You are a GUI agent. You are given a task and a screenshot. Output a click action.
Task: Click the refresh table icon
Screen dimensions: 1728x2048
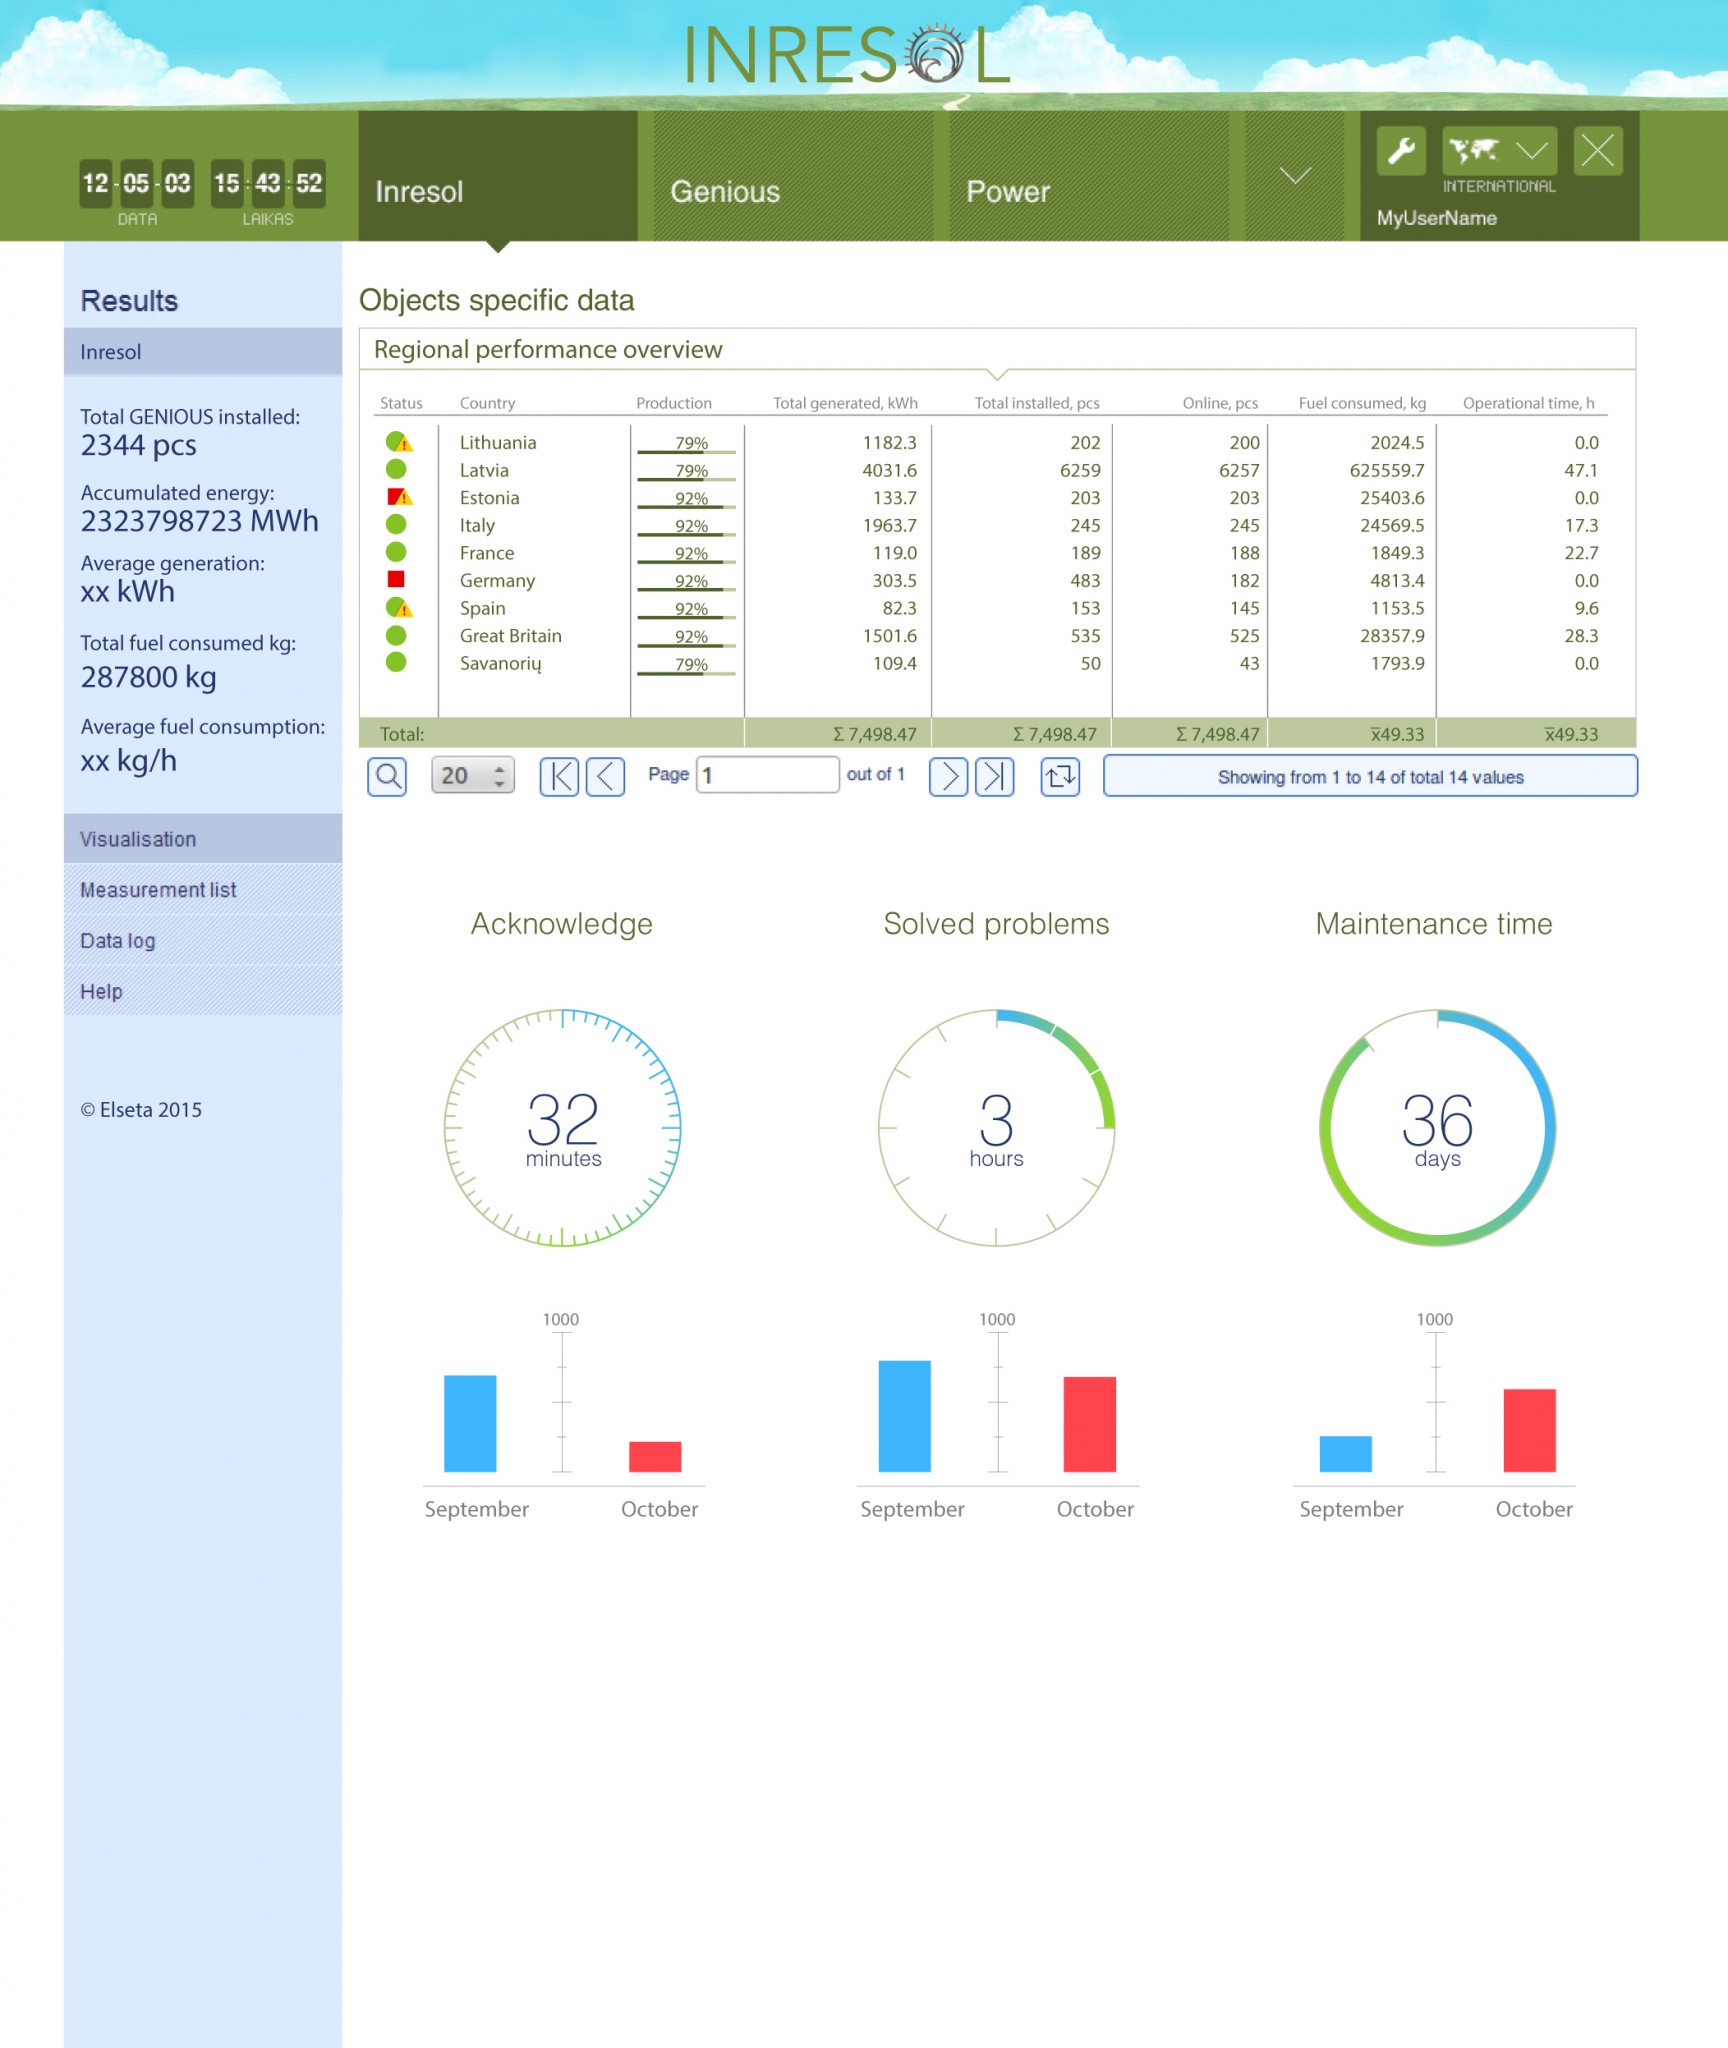click(1060, 776)
